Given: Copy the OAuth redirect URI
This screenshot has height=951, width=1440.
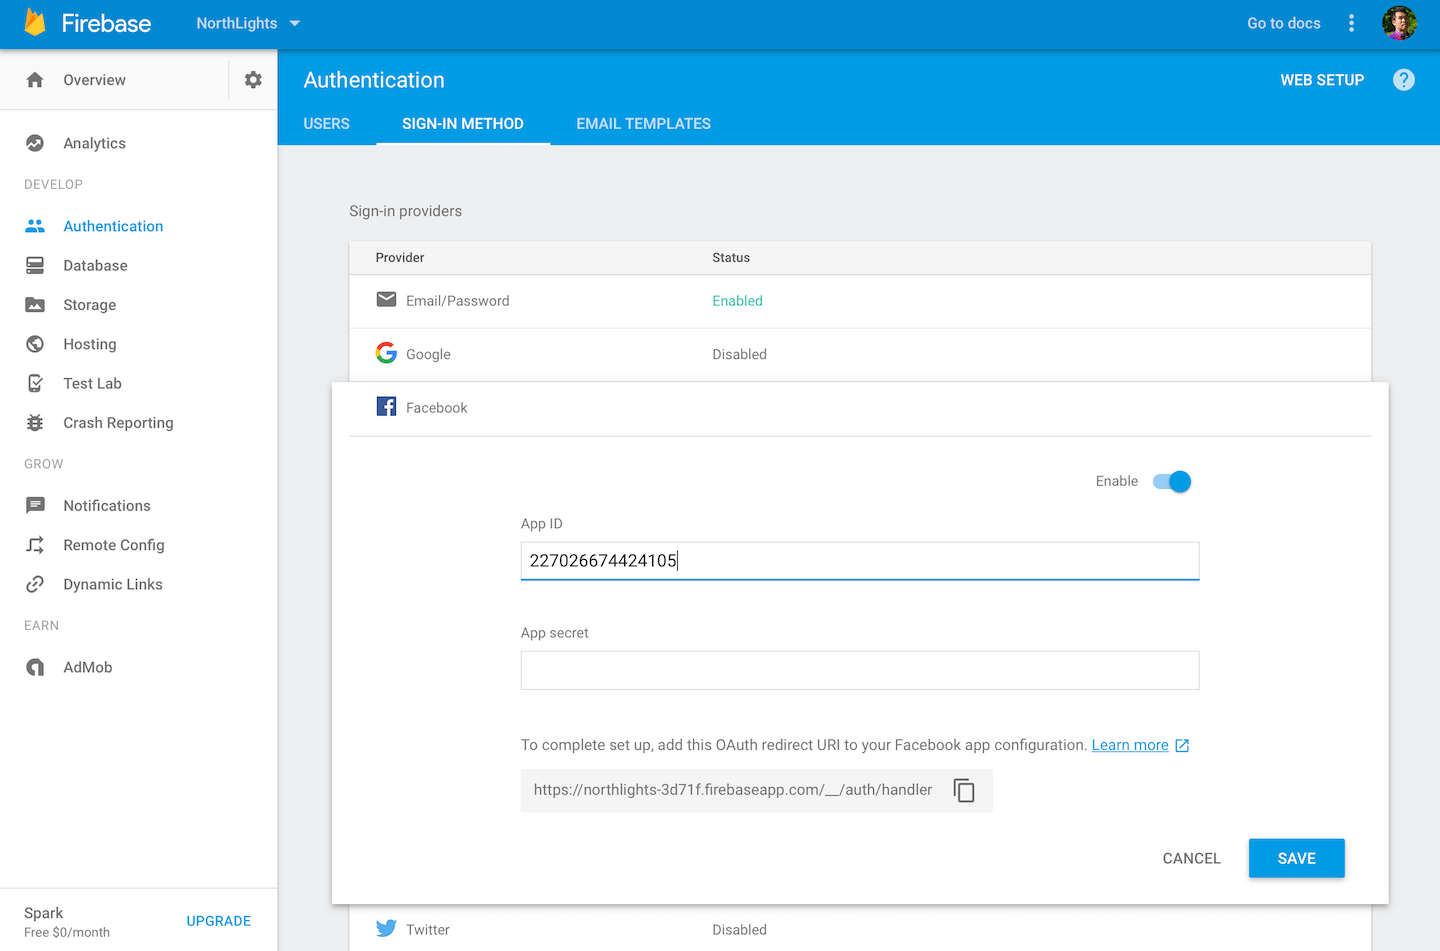Looking at the screenshot, I should tap(964, 790).
